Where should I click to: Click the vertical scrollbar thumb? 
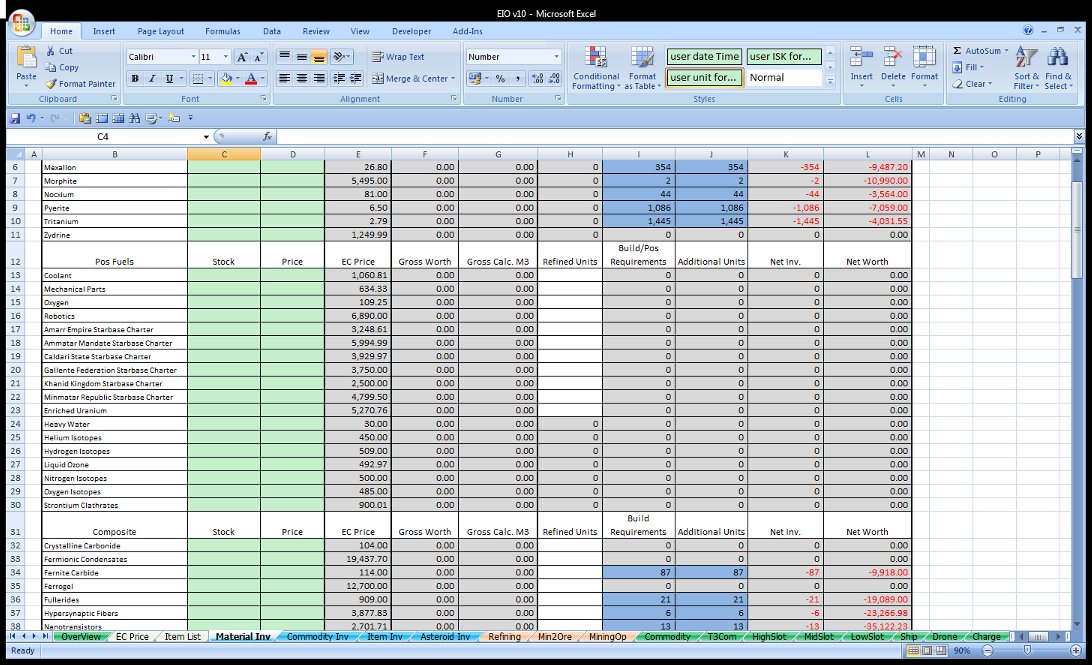[1077, 228]
